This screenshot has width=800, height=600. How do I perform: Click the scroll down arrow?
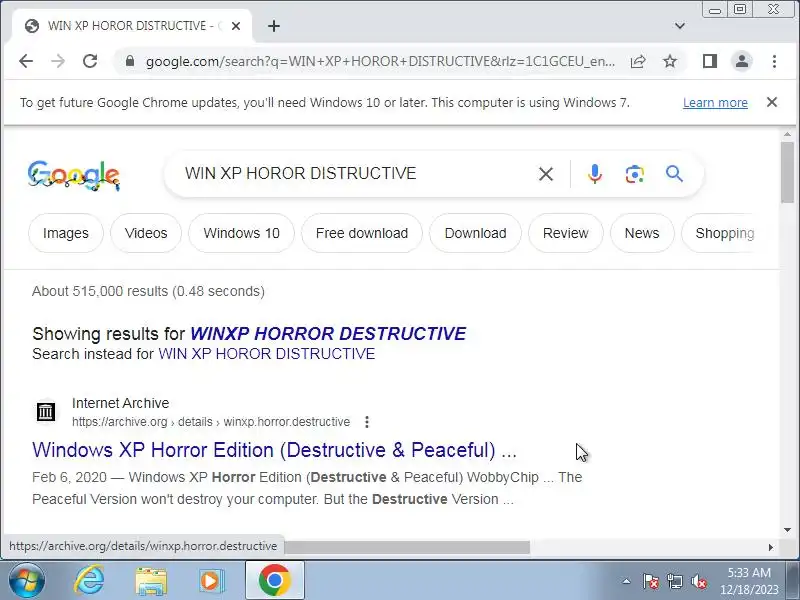pos(787,530)
